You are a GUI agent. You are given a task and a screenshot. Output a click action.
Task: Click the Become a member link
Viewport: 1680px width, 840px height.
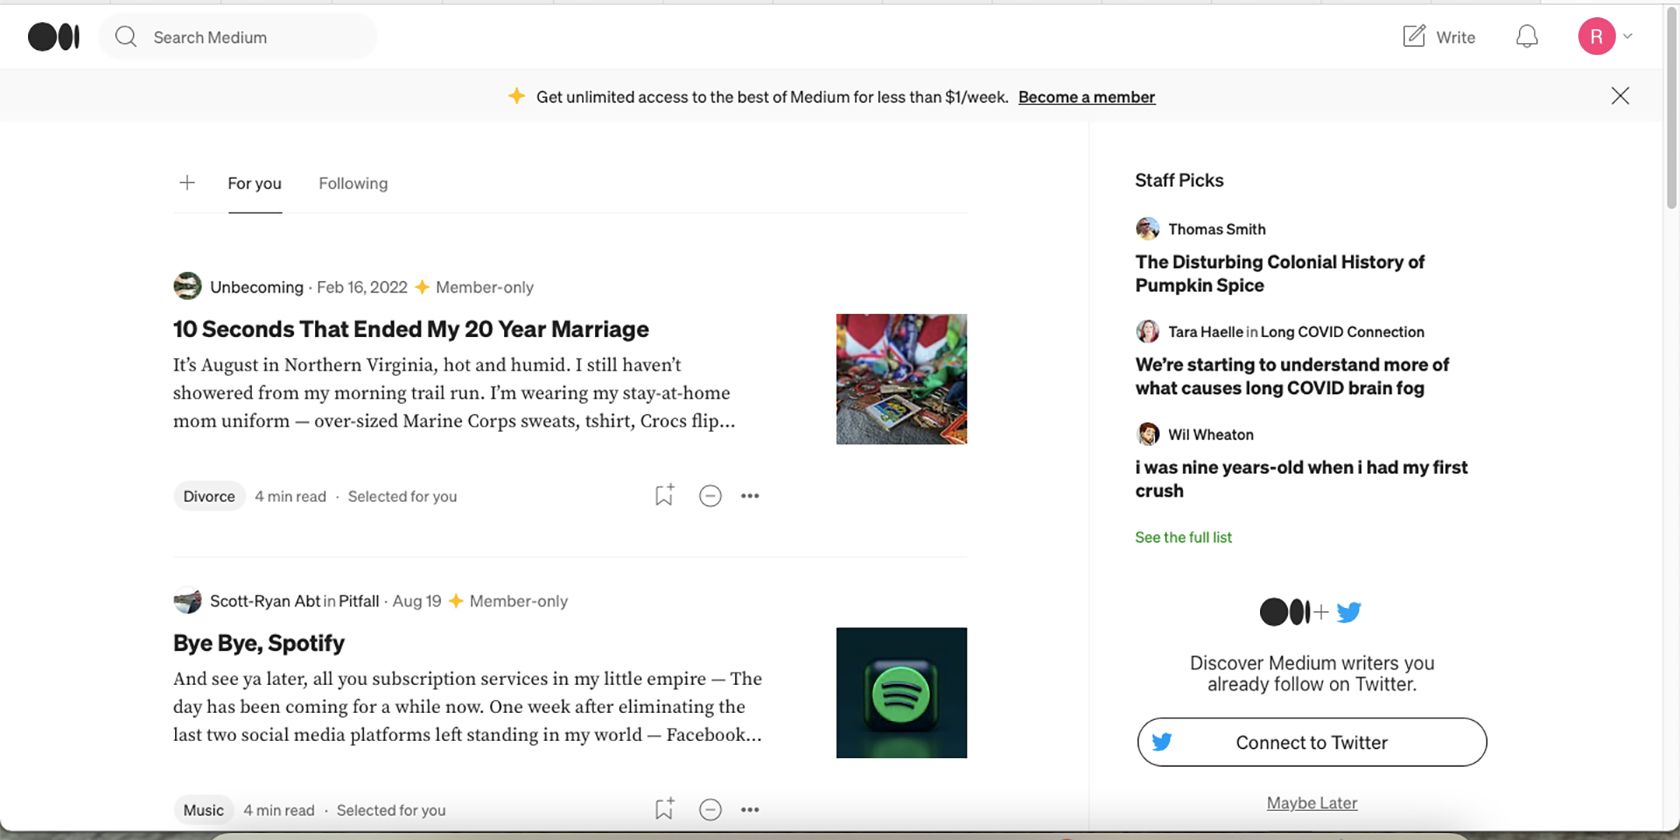coord(1086,97)
